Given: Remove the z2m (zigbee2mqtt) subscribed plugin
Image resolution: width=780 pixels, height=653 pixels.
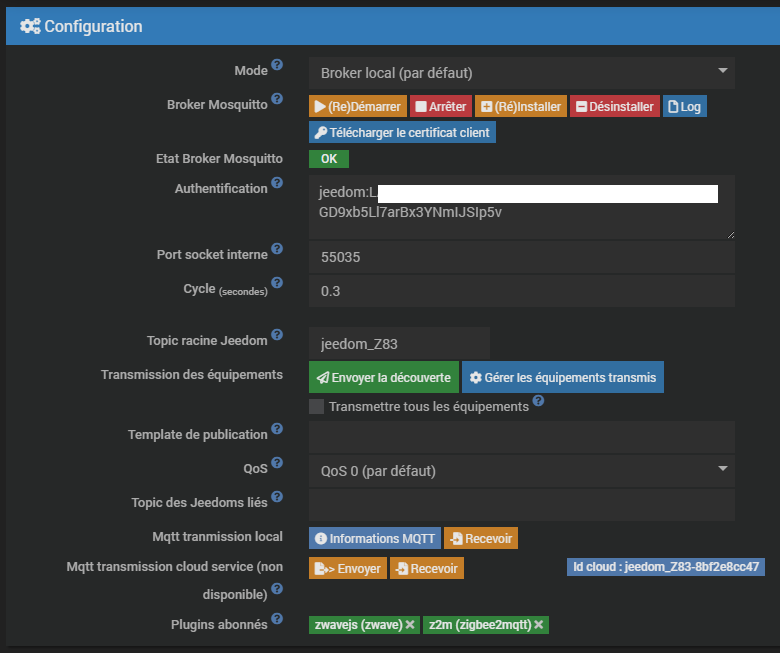Looking at the screenshot, I should point(539,625).
